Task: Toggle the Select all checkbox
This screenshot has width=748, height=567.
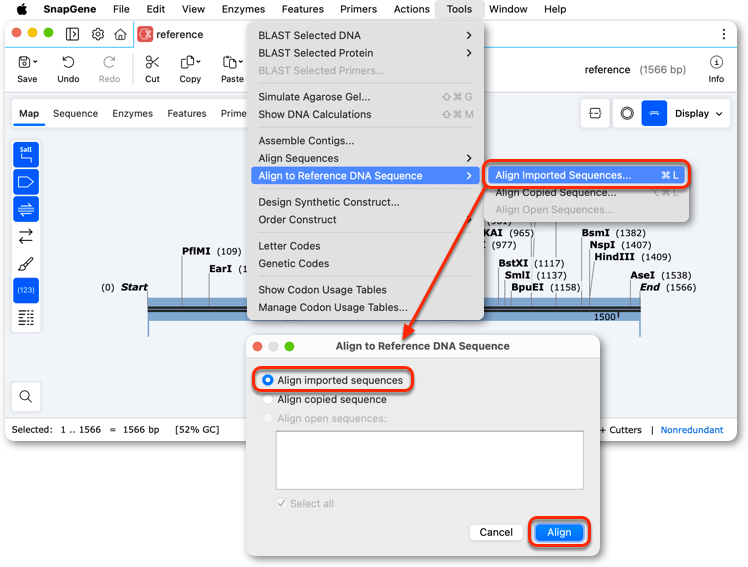Action: click(x=281, y=504)
